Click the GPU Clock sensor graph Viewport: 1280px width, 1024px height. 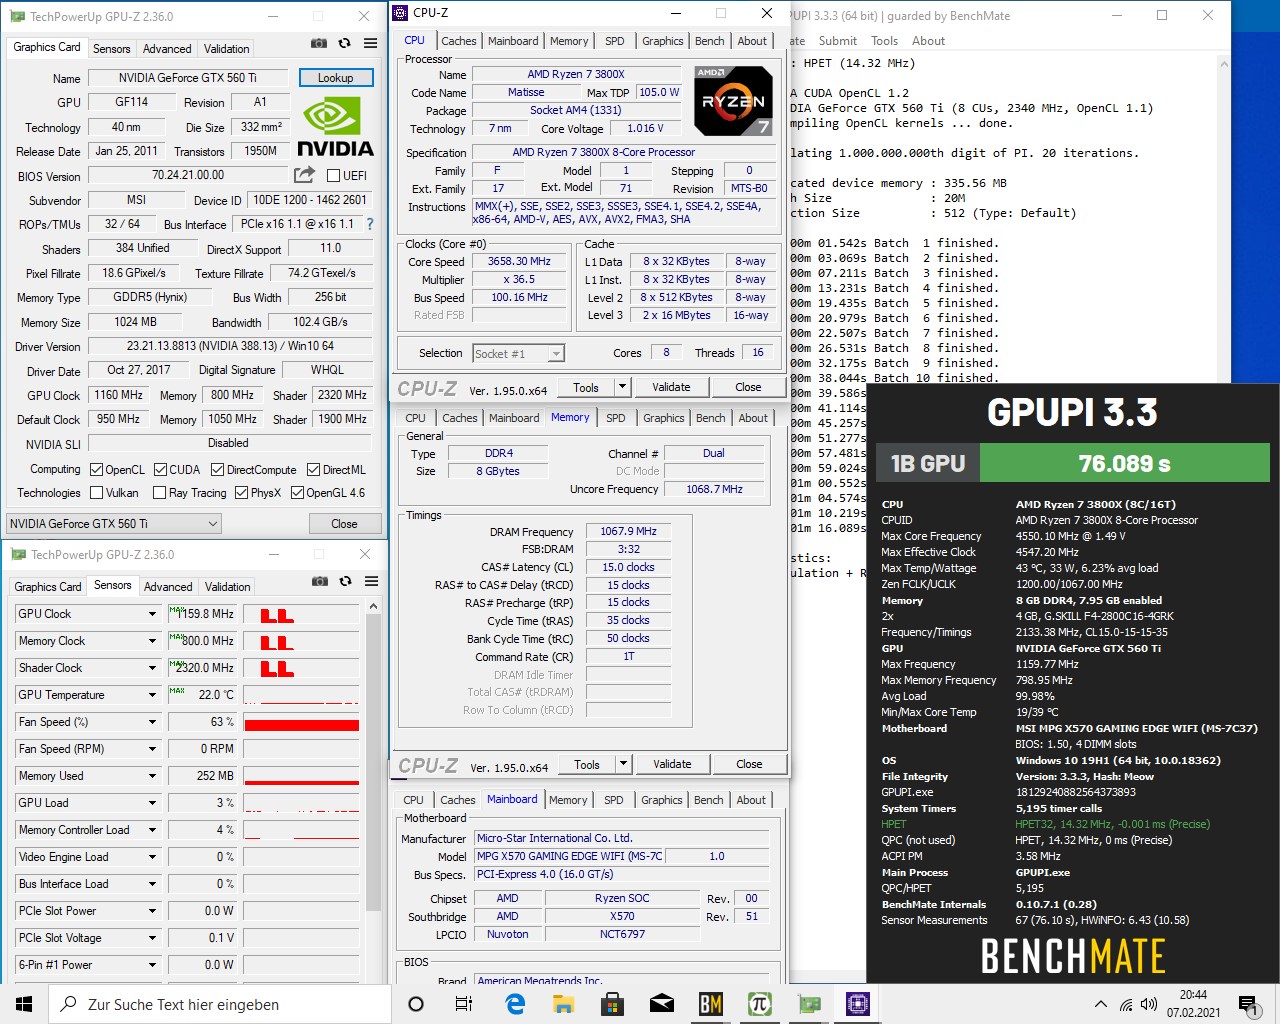coord(301,614)
